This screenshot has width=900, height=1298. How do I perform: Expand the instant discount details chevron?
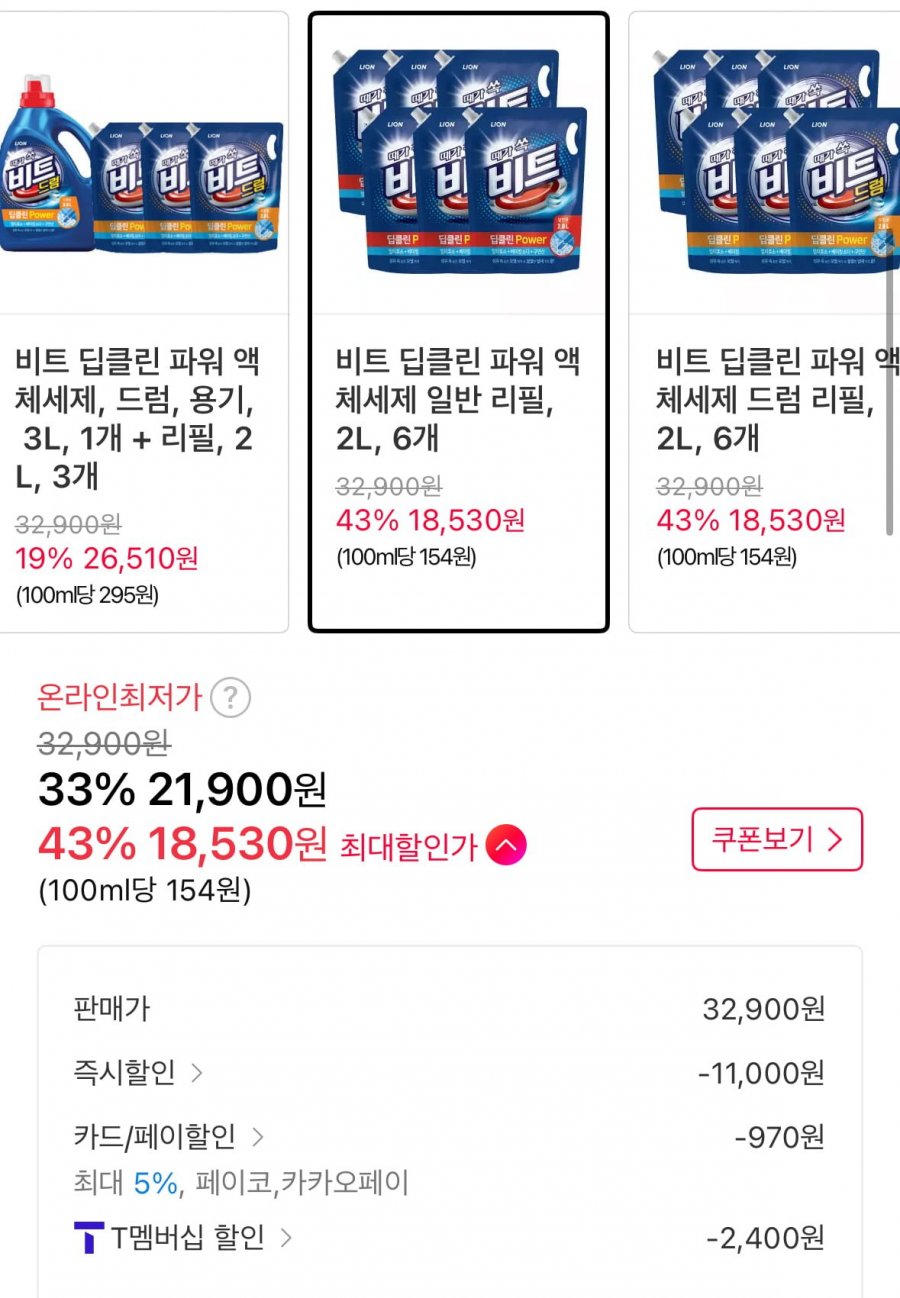[x=197, y=1073]
